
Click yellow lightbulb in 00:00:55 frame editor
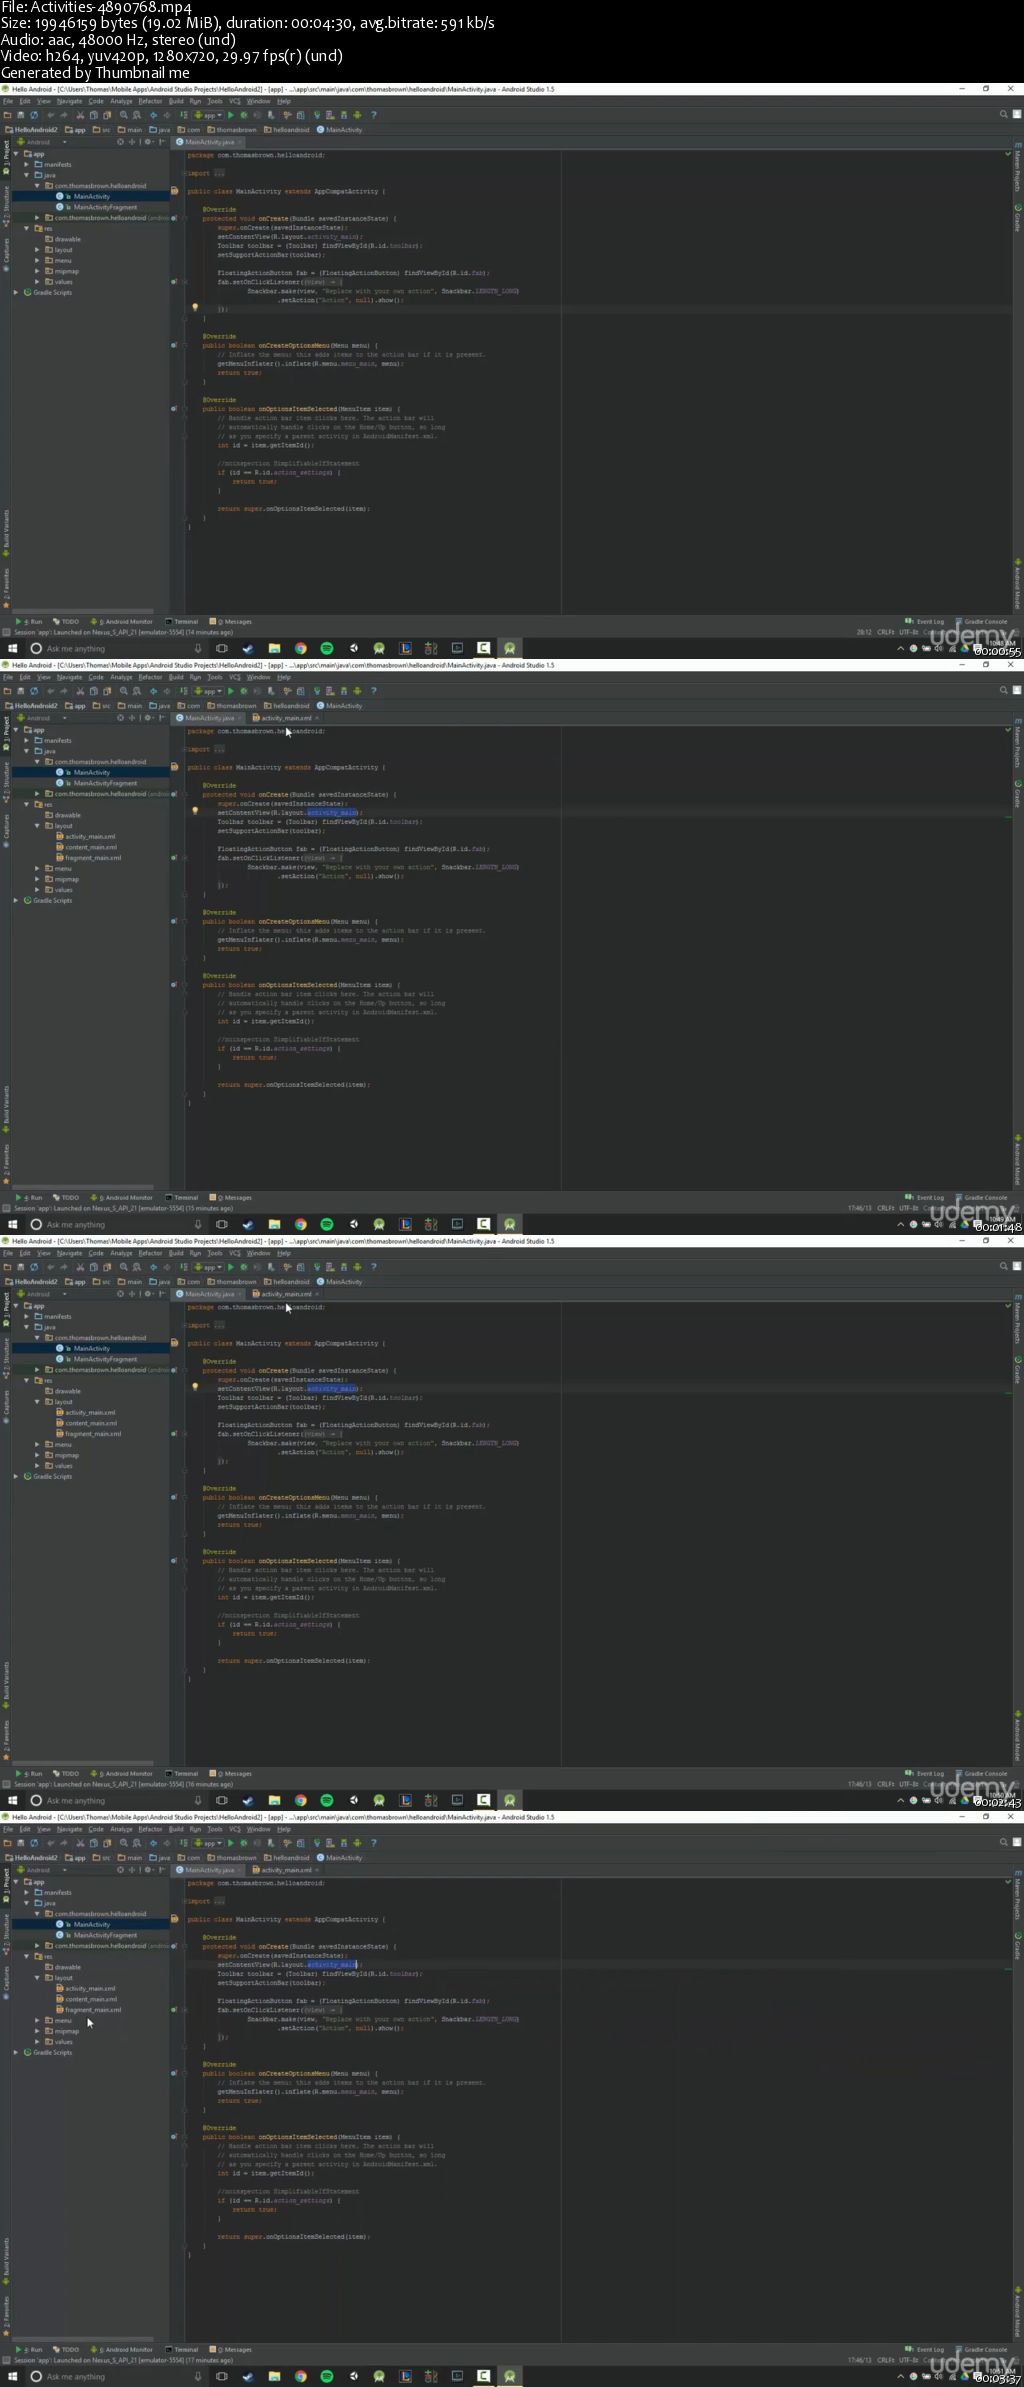pos(195,307)
